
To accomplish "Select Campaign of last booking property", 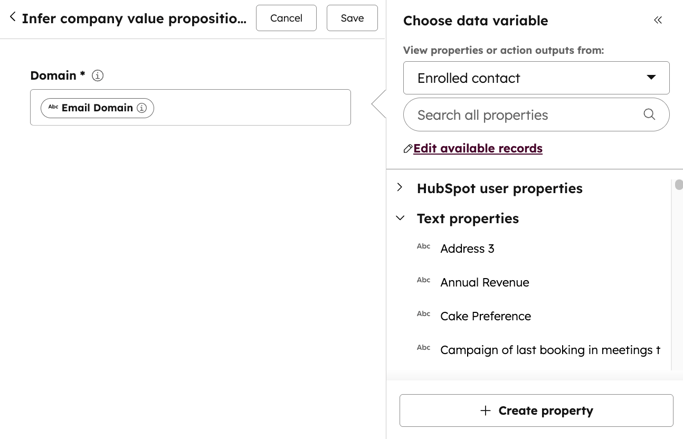I will click(549, 350).
